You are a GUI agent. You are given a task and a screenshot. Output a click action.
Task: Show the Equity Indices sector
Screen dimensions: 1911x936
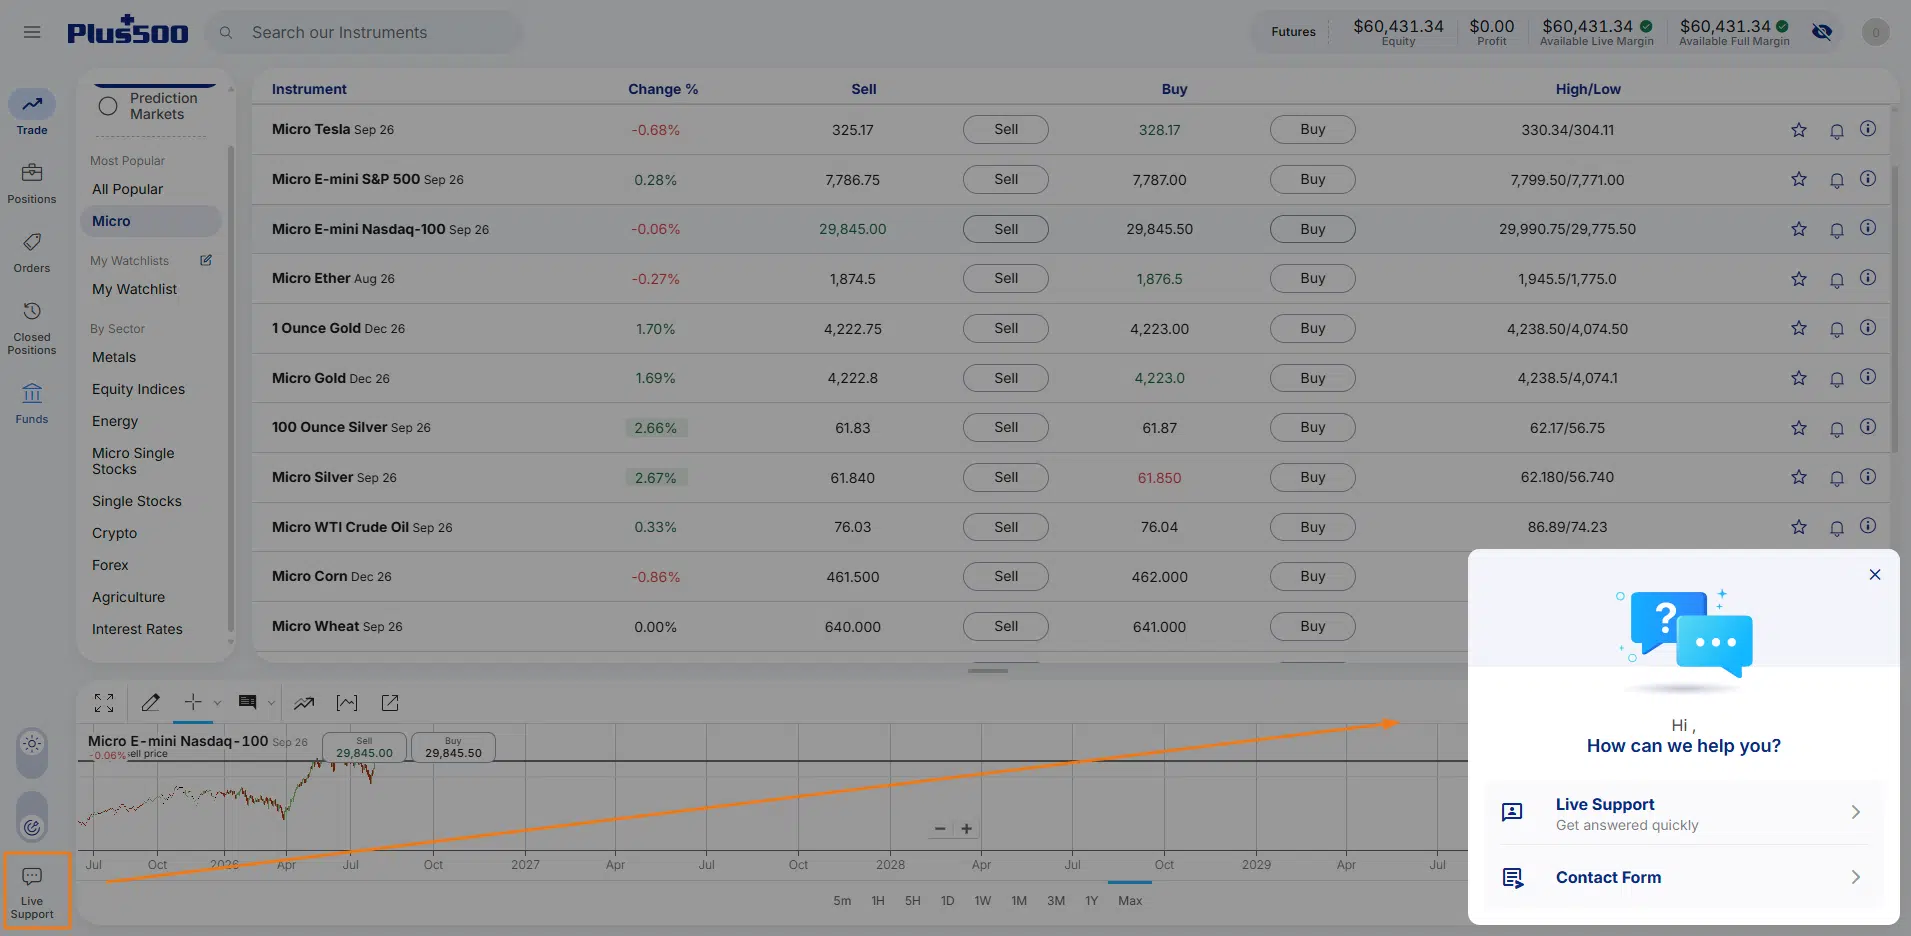tap(138, 389)
